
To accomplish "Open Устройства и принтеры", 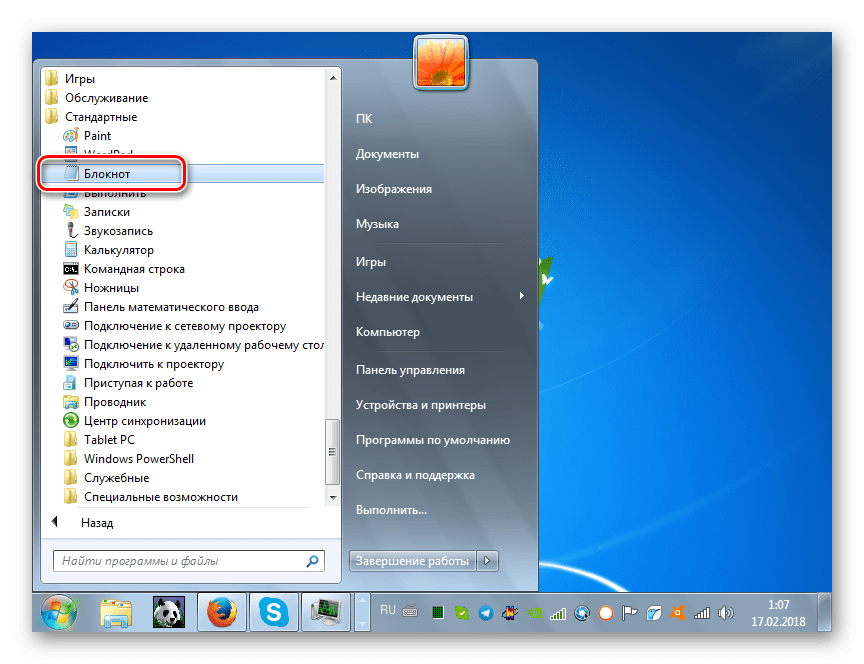I will coord(420,405).
